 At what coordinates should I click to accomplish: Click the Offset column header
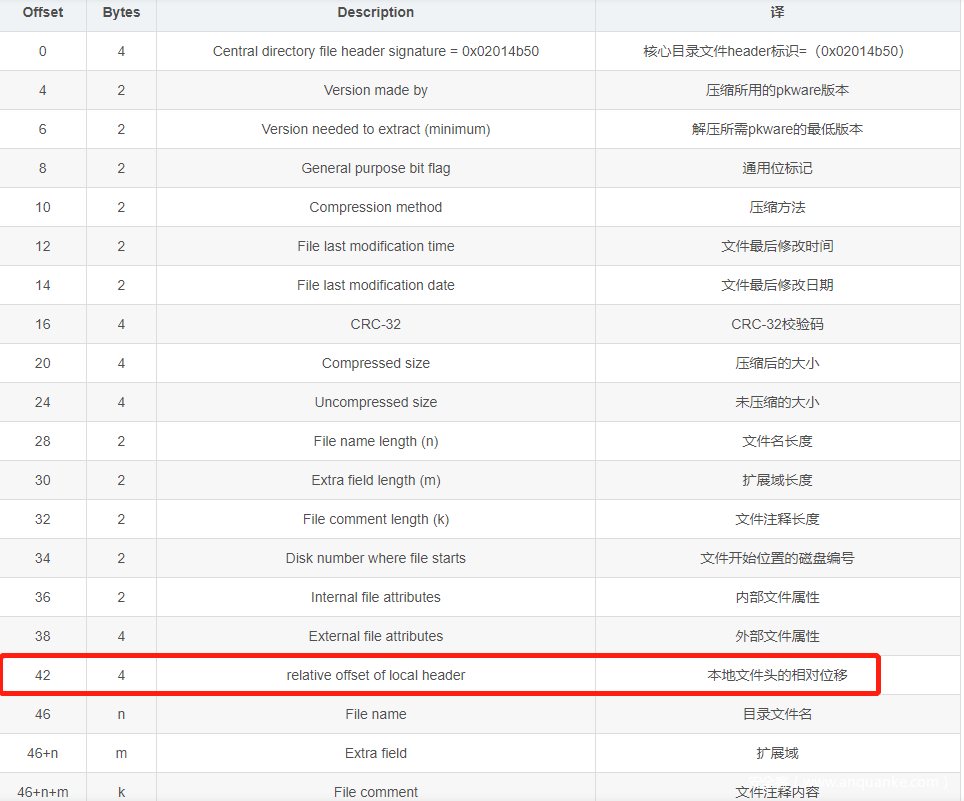pos(43,13)
